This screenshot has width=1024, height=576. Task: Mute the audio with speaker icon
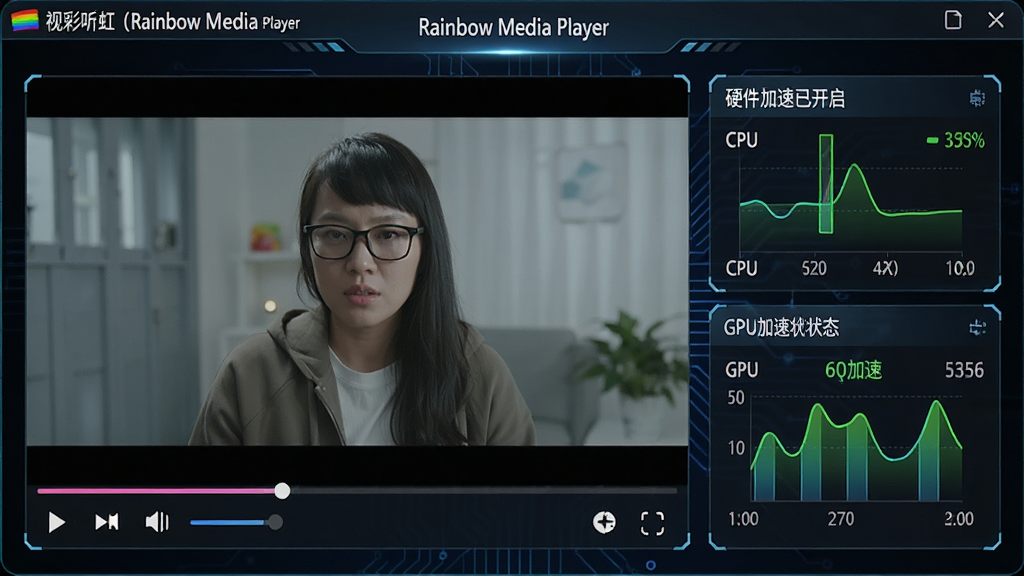(x=157, y=522)
